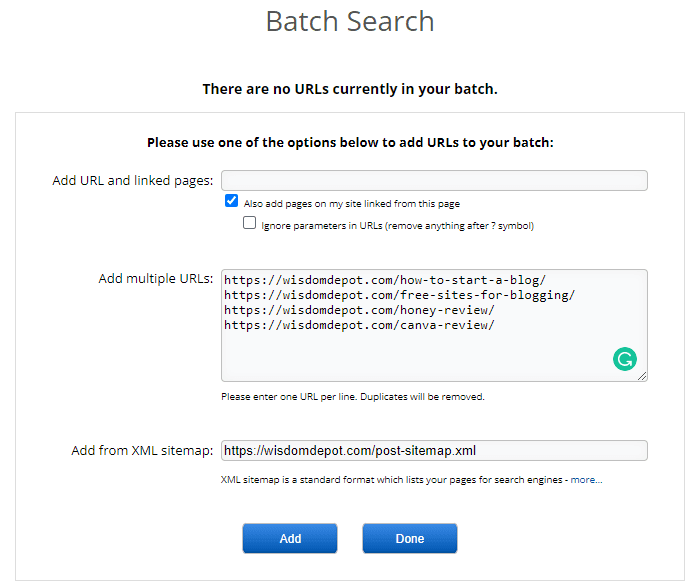Click the blue Add button
The height and width of the screenshot is (586, 690).
tap(290, 538)
